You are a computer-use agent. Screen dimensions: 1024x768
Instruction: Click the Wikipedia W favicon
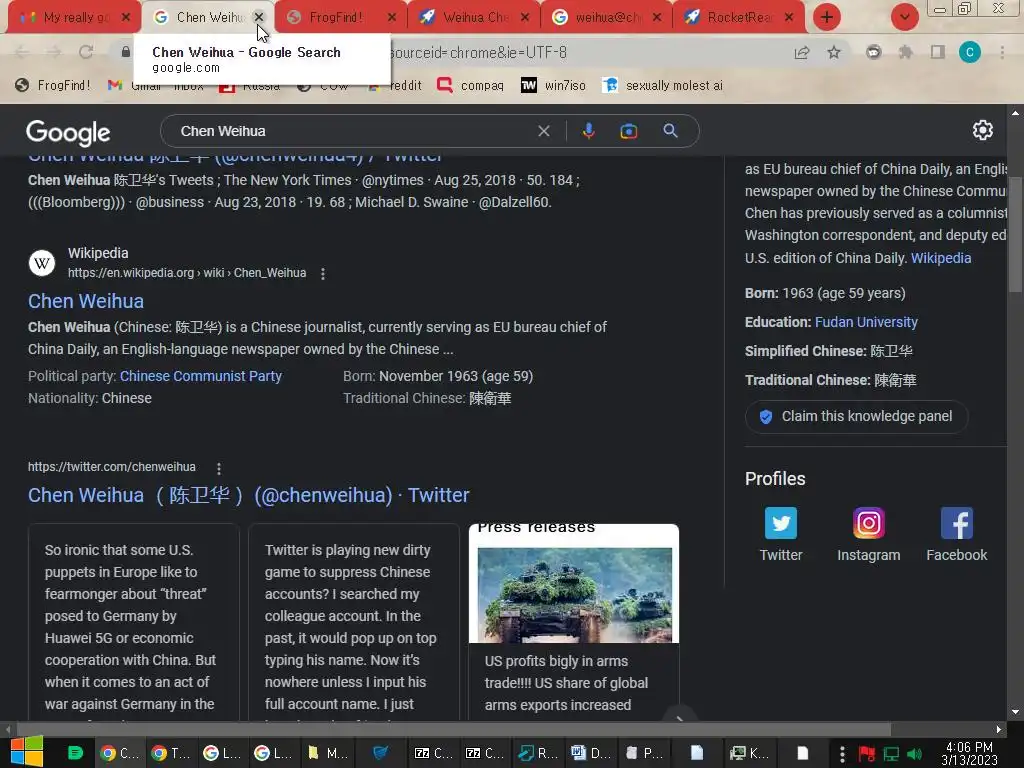pyautogui.click(x=42, y=263)
